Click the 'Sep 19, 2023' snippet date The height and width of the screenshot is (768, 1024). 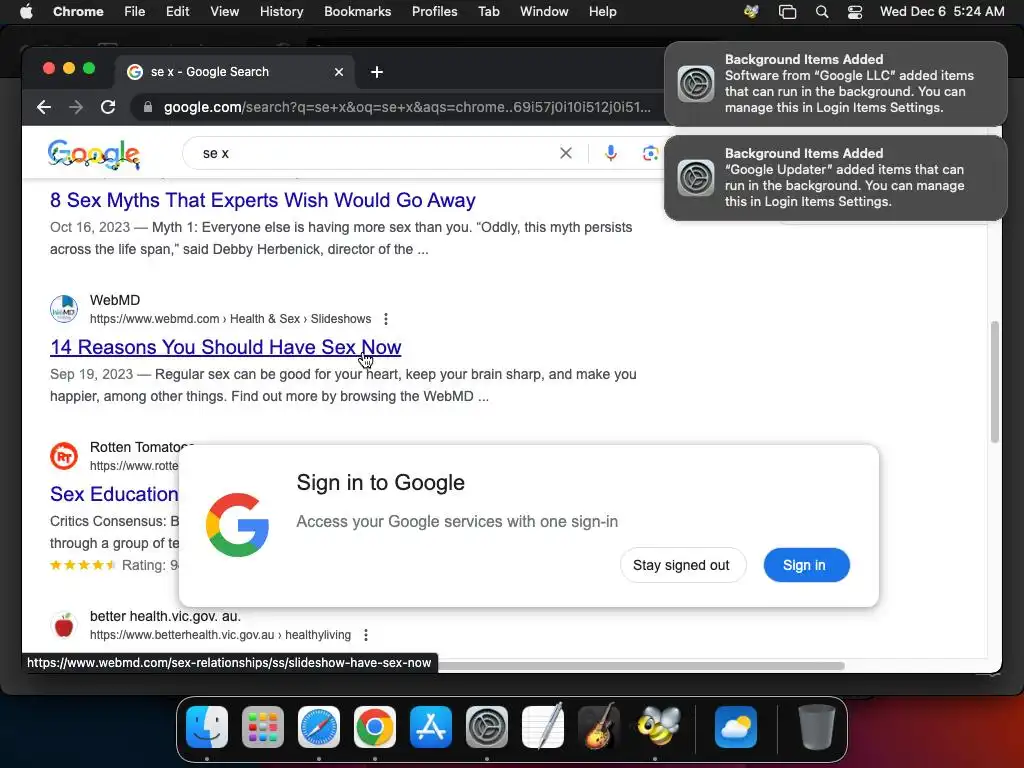tap(91, 374)
